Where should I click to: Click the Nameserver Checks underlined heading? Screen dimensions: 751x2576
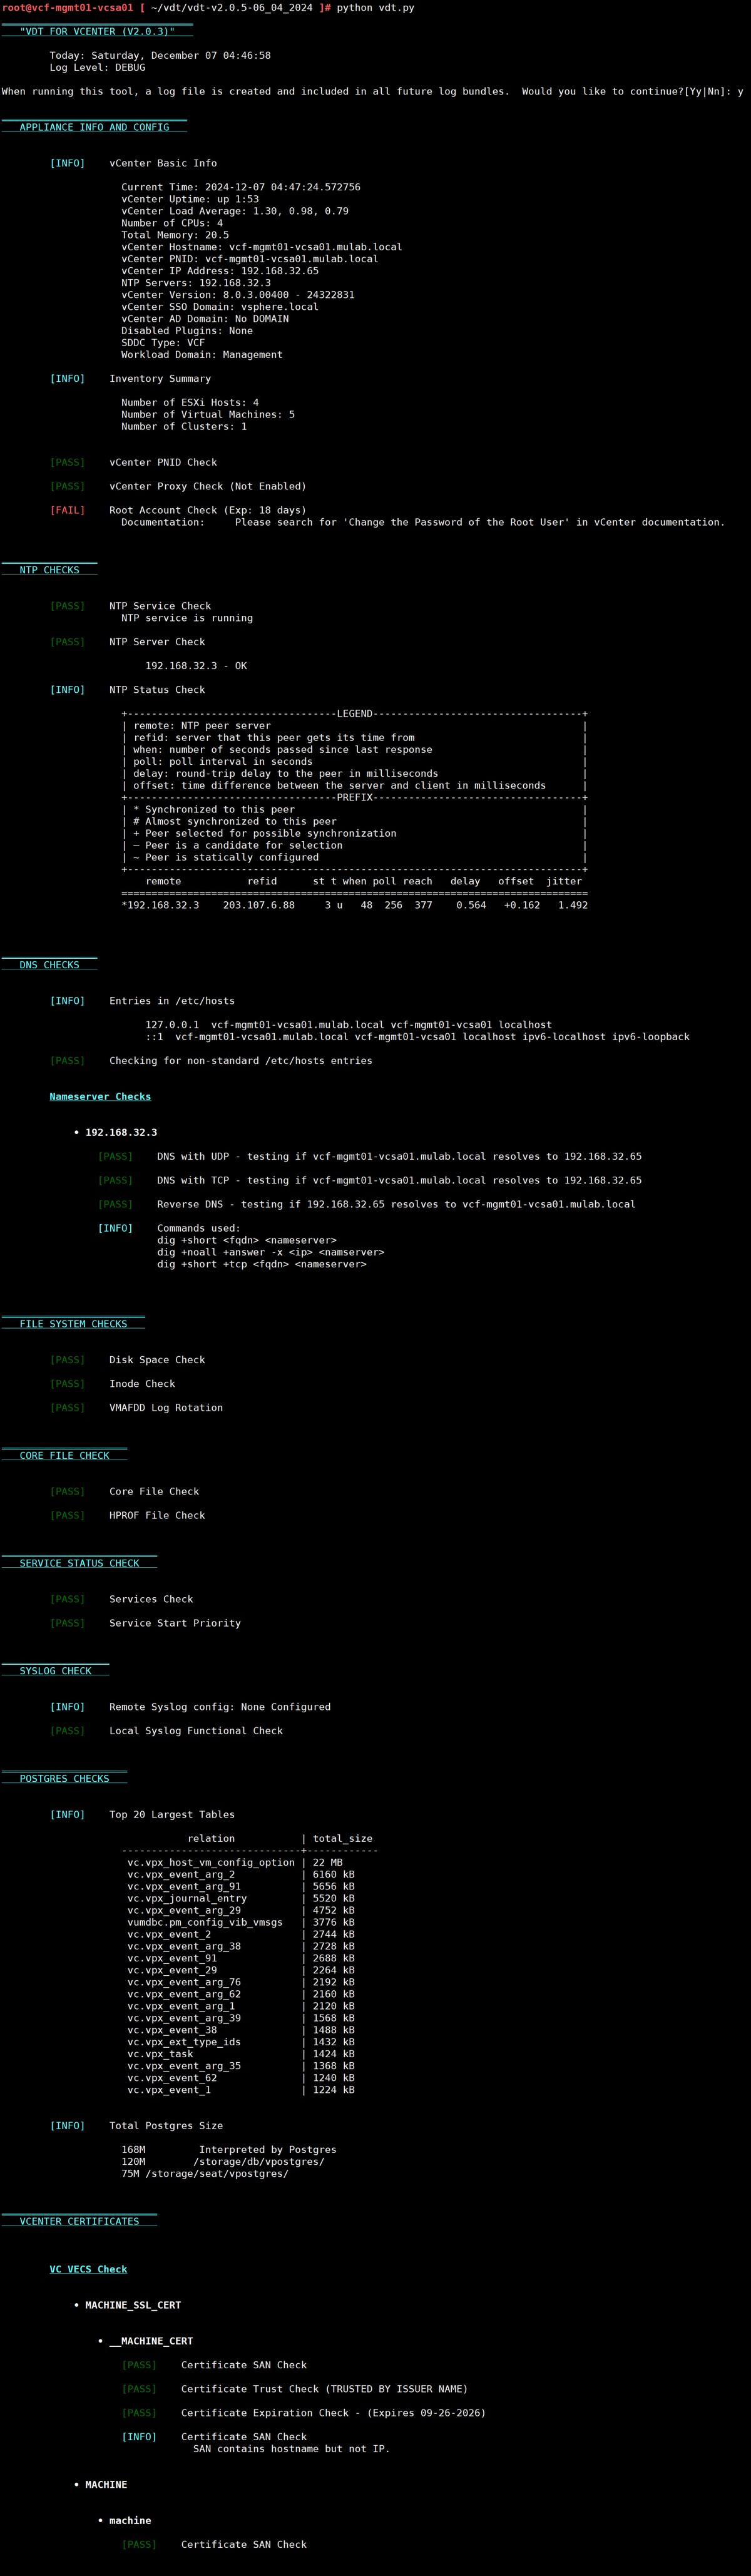[100, 1096]
